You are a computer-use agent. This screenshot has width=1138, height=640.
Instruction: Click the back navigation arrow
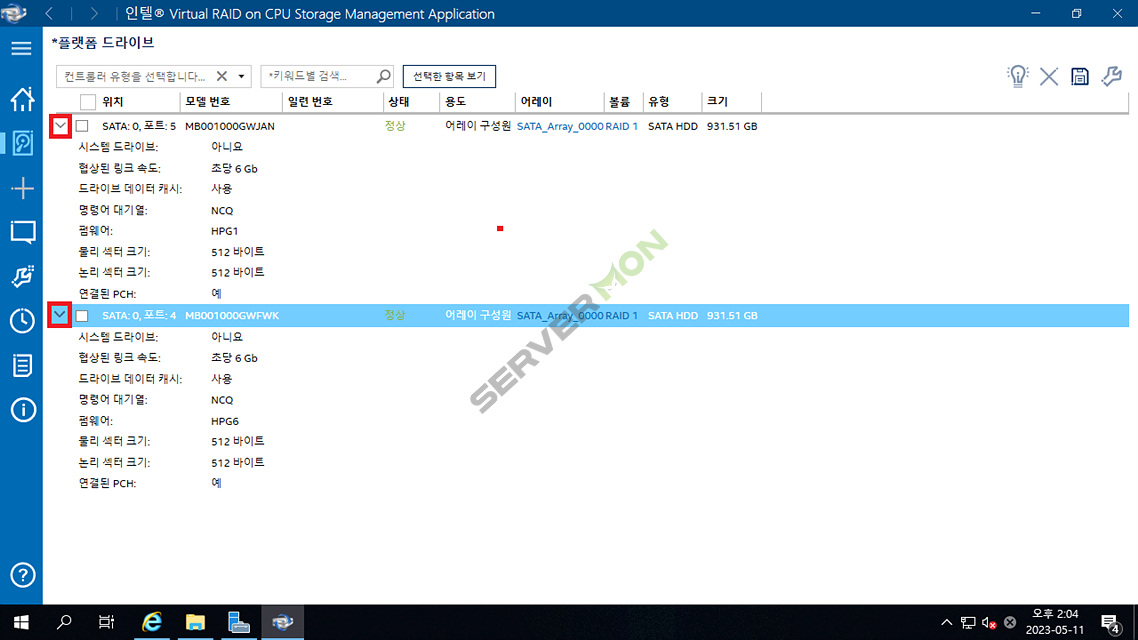(49, 14)
